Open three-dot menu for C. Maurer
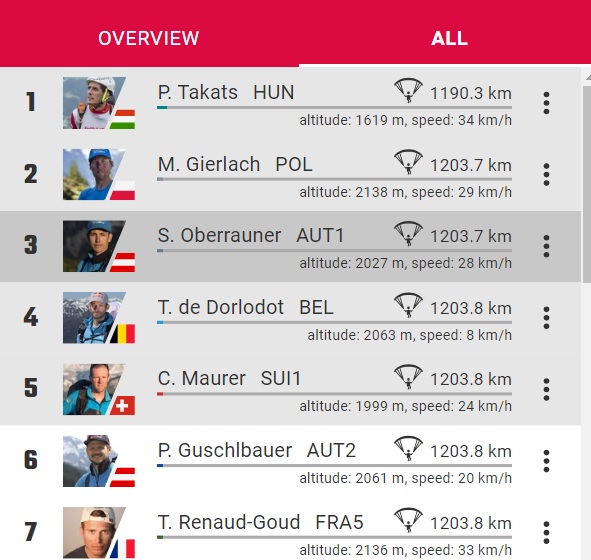This screenshot has width=591, height=560. 546,389
